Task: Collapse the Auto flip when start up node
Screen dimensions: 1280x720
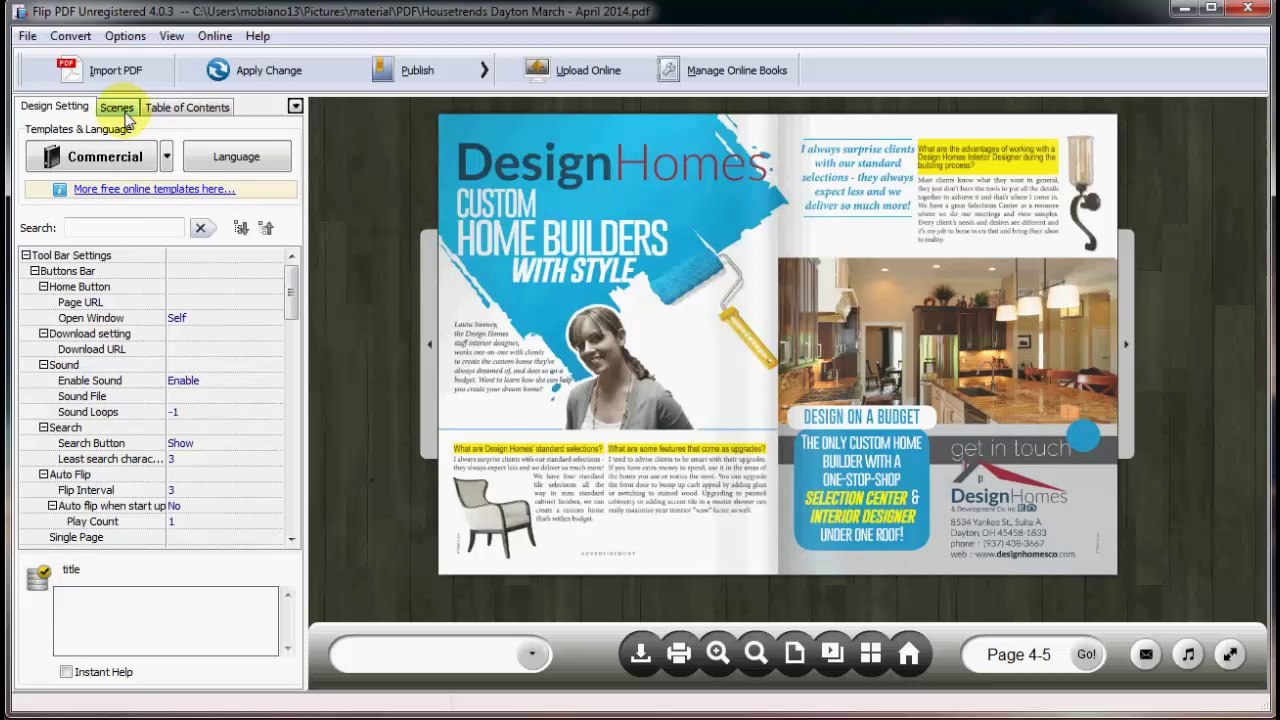Action: point(52,506)
